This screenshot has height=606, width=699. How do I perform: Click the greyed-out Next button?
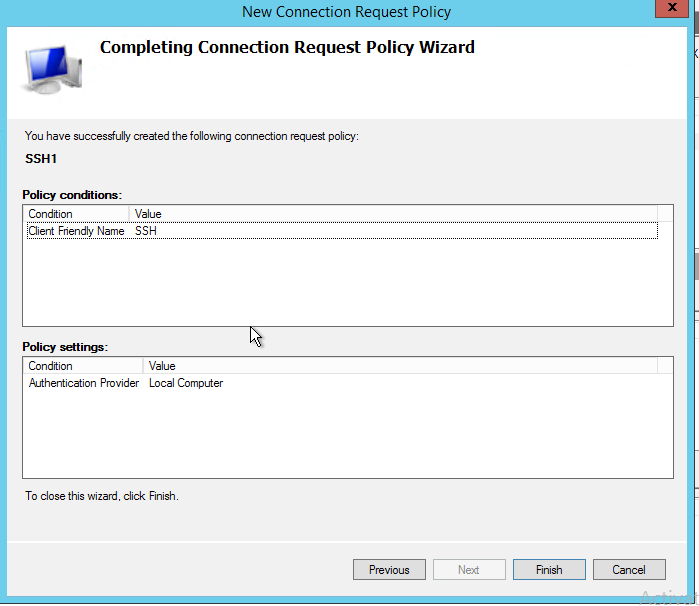click(469, 569)
